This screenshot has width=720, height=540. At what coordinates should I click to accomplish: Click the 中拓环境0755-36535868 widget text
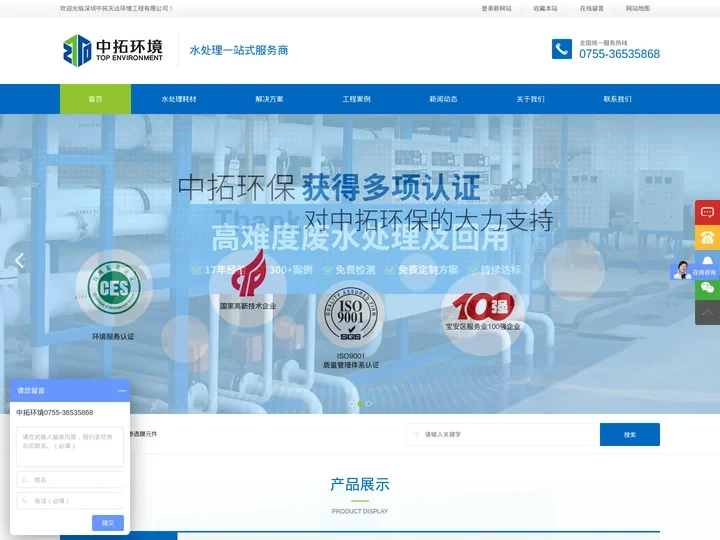pyautogui.click(x=55, y=412)
